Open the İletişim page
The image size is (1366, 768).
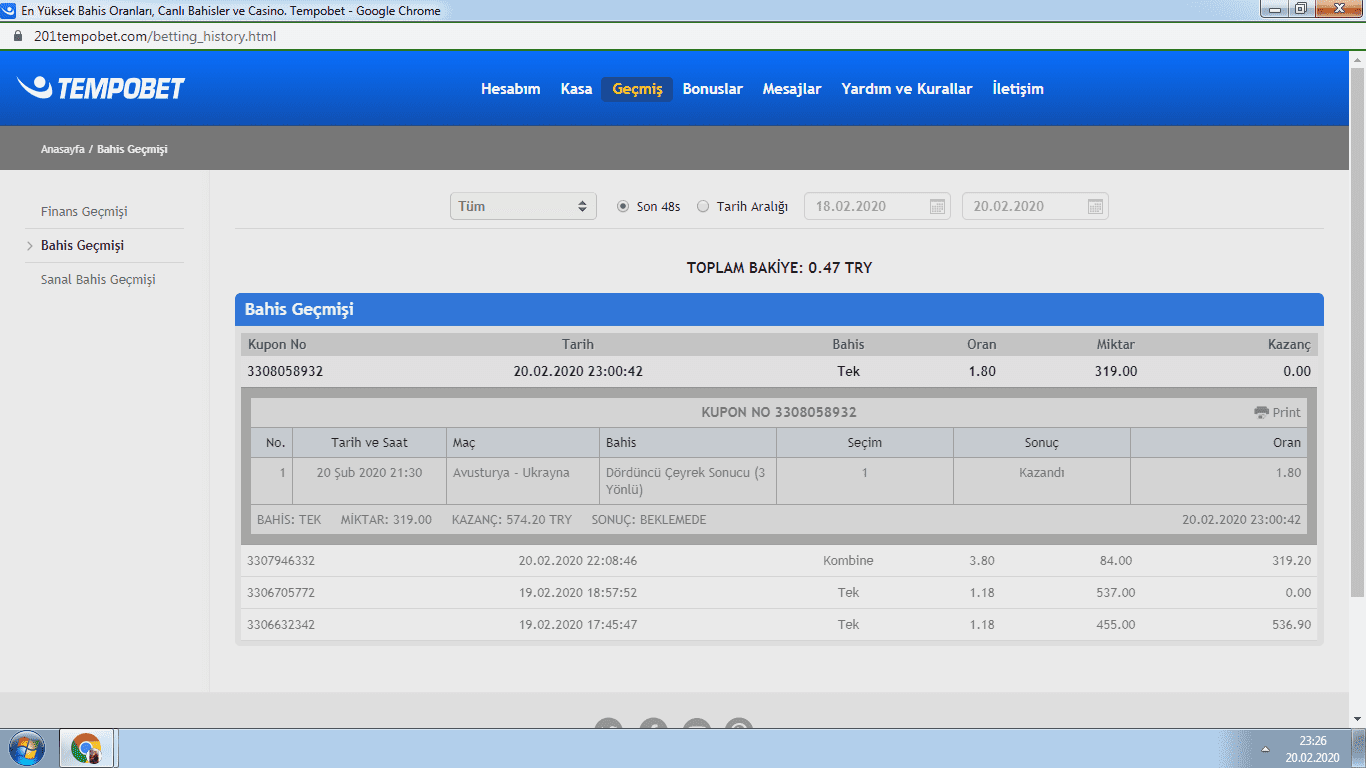tap(1018, 89)
